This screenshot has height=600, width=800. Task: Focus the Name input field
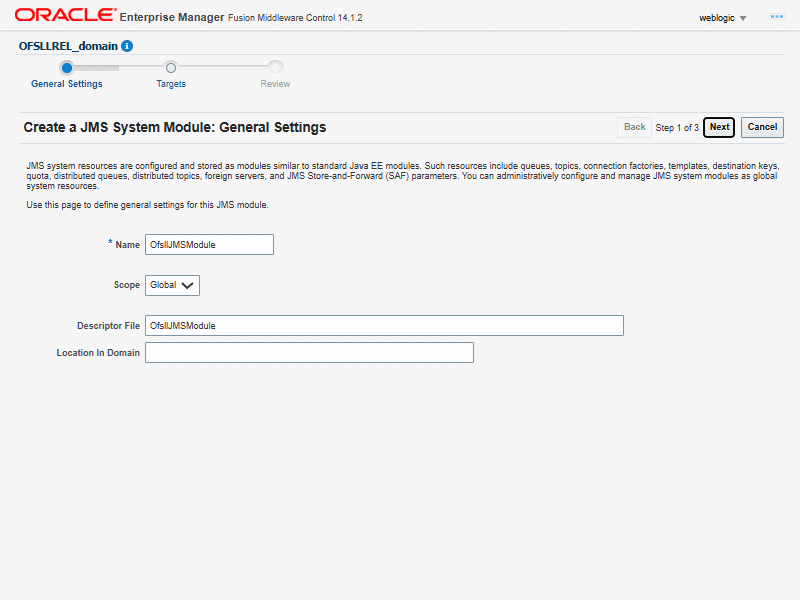(x=209, y=244)
